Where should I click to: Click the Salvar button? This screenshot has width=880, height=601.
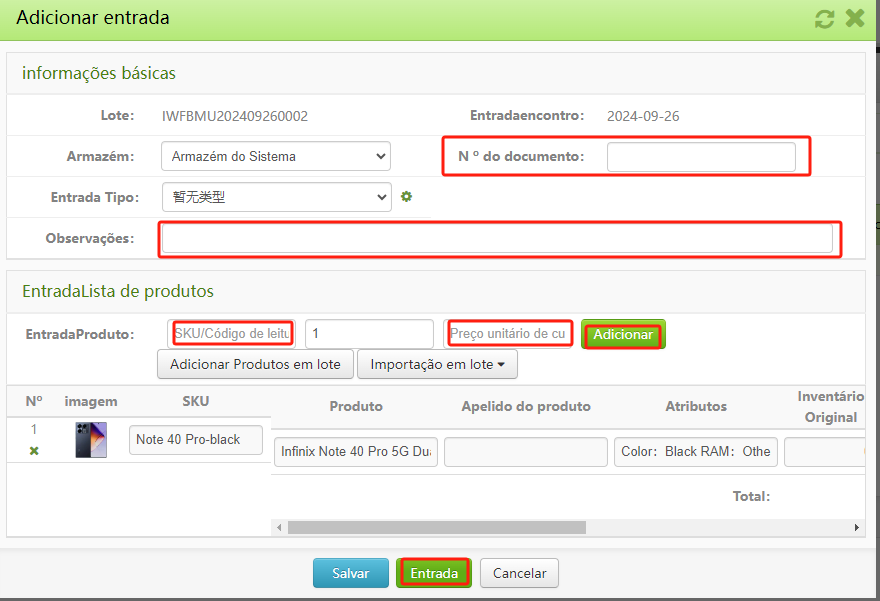click(350, 573)
